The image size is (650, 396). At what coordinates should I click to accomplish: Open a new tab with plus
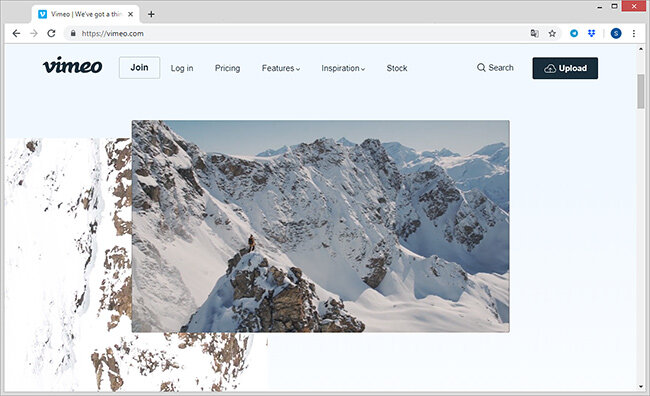151,14
